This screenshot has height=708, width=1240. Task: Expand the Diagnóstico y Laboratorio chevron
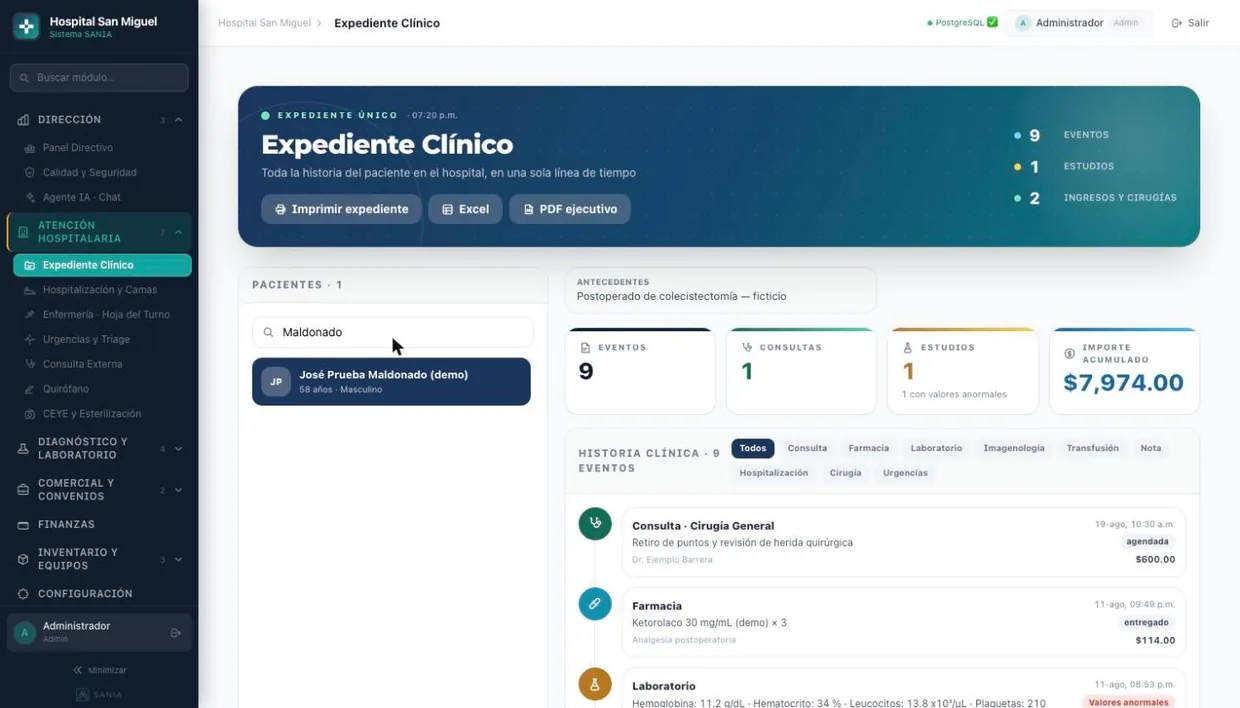(178, 449)
